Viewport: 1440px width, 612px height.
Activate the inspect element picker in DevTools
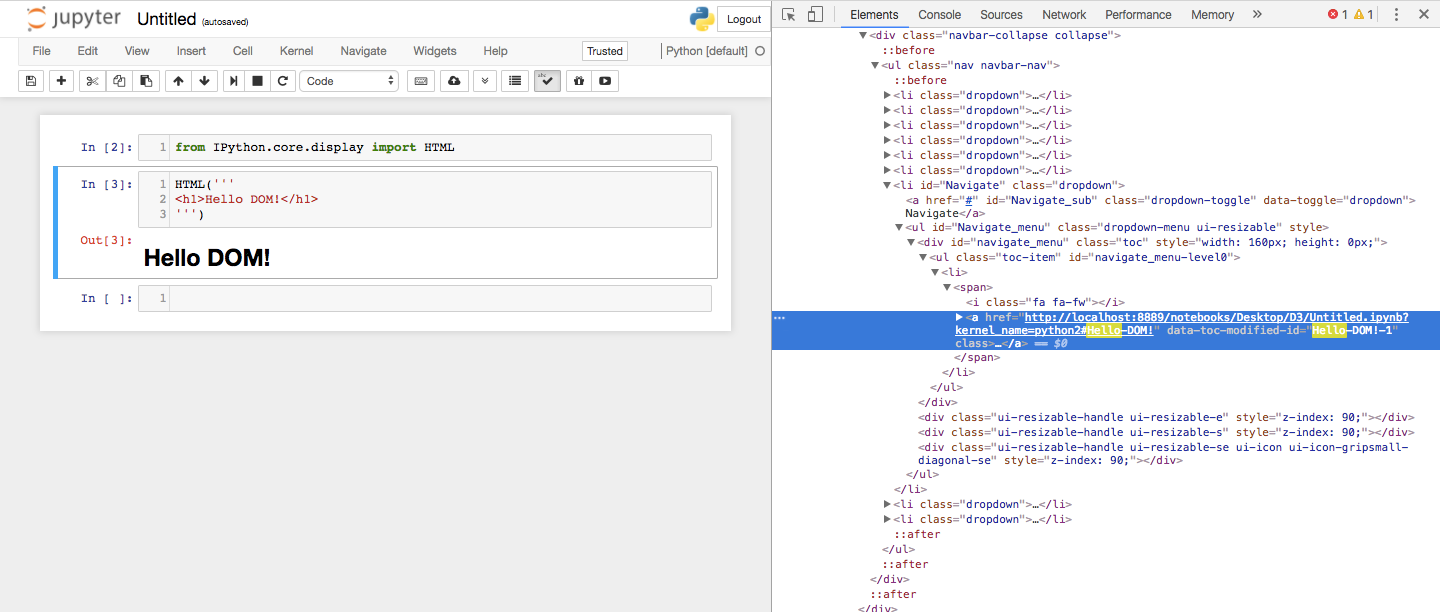787,16
